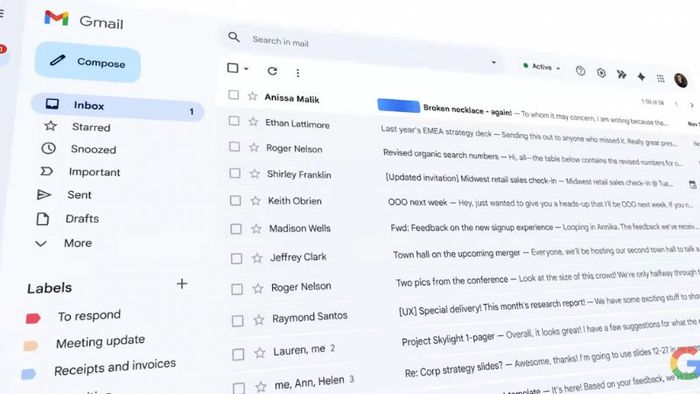Open Revised organic search numbers email

441,154
